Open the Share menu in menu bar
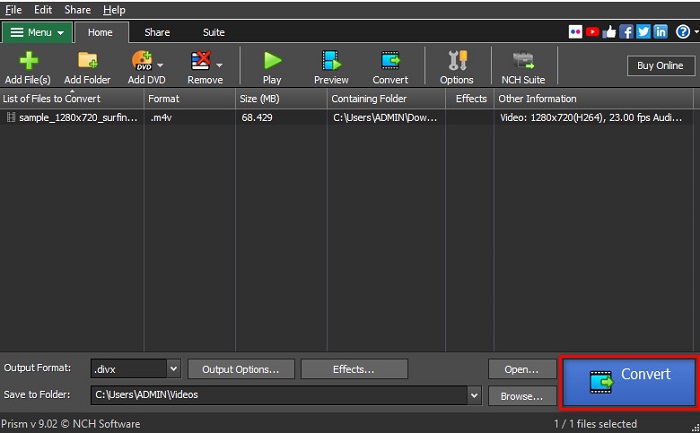700x433 pixels. [77, 10]
